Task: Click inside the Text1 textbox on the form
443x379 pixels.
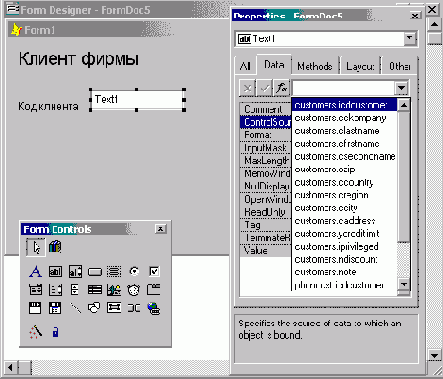Action: point(137,100)
